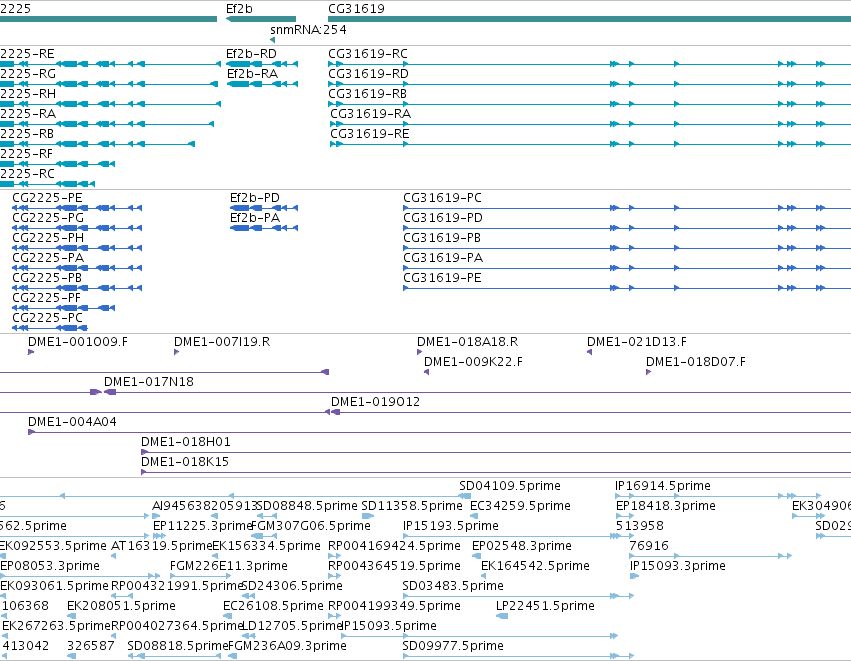
Task: Select transcript CG31619-RC
Action: coord(368,54)
